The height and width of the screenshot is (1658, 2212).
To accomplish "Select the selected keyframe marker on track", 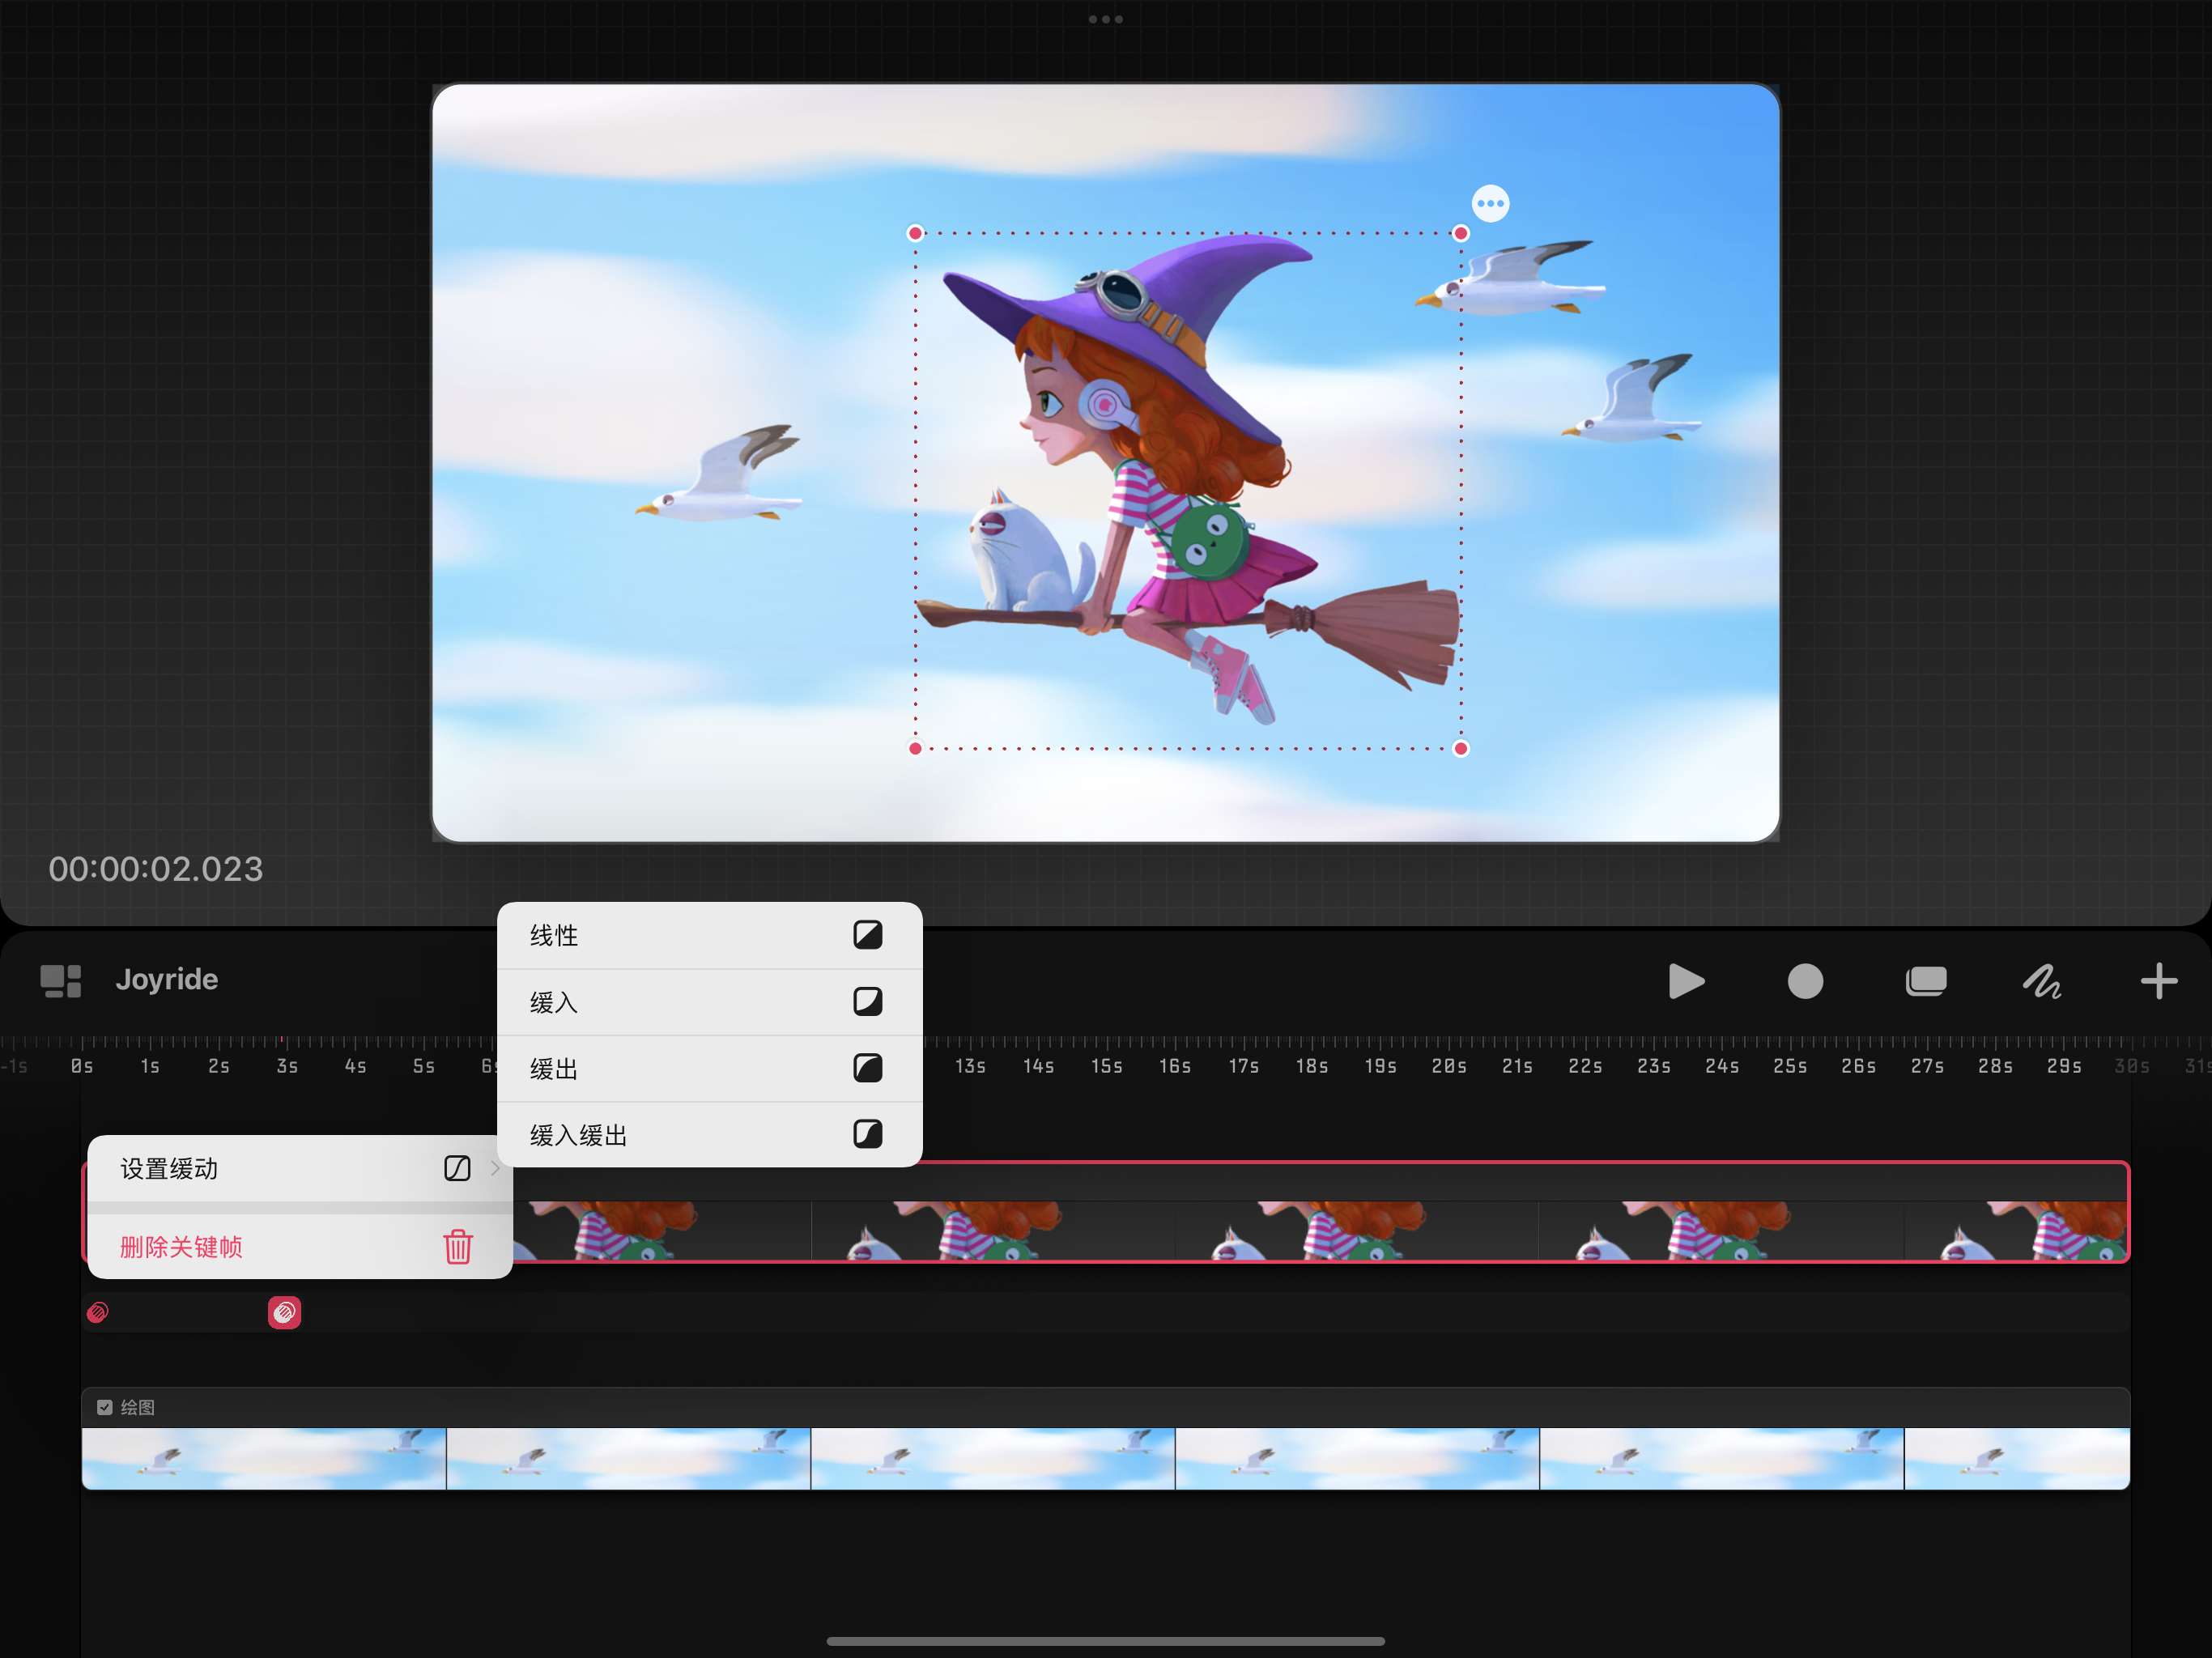I will [x=285, y=1312].
